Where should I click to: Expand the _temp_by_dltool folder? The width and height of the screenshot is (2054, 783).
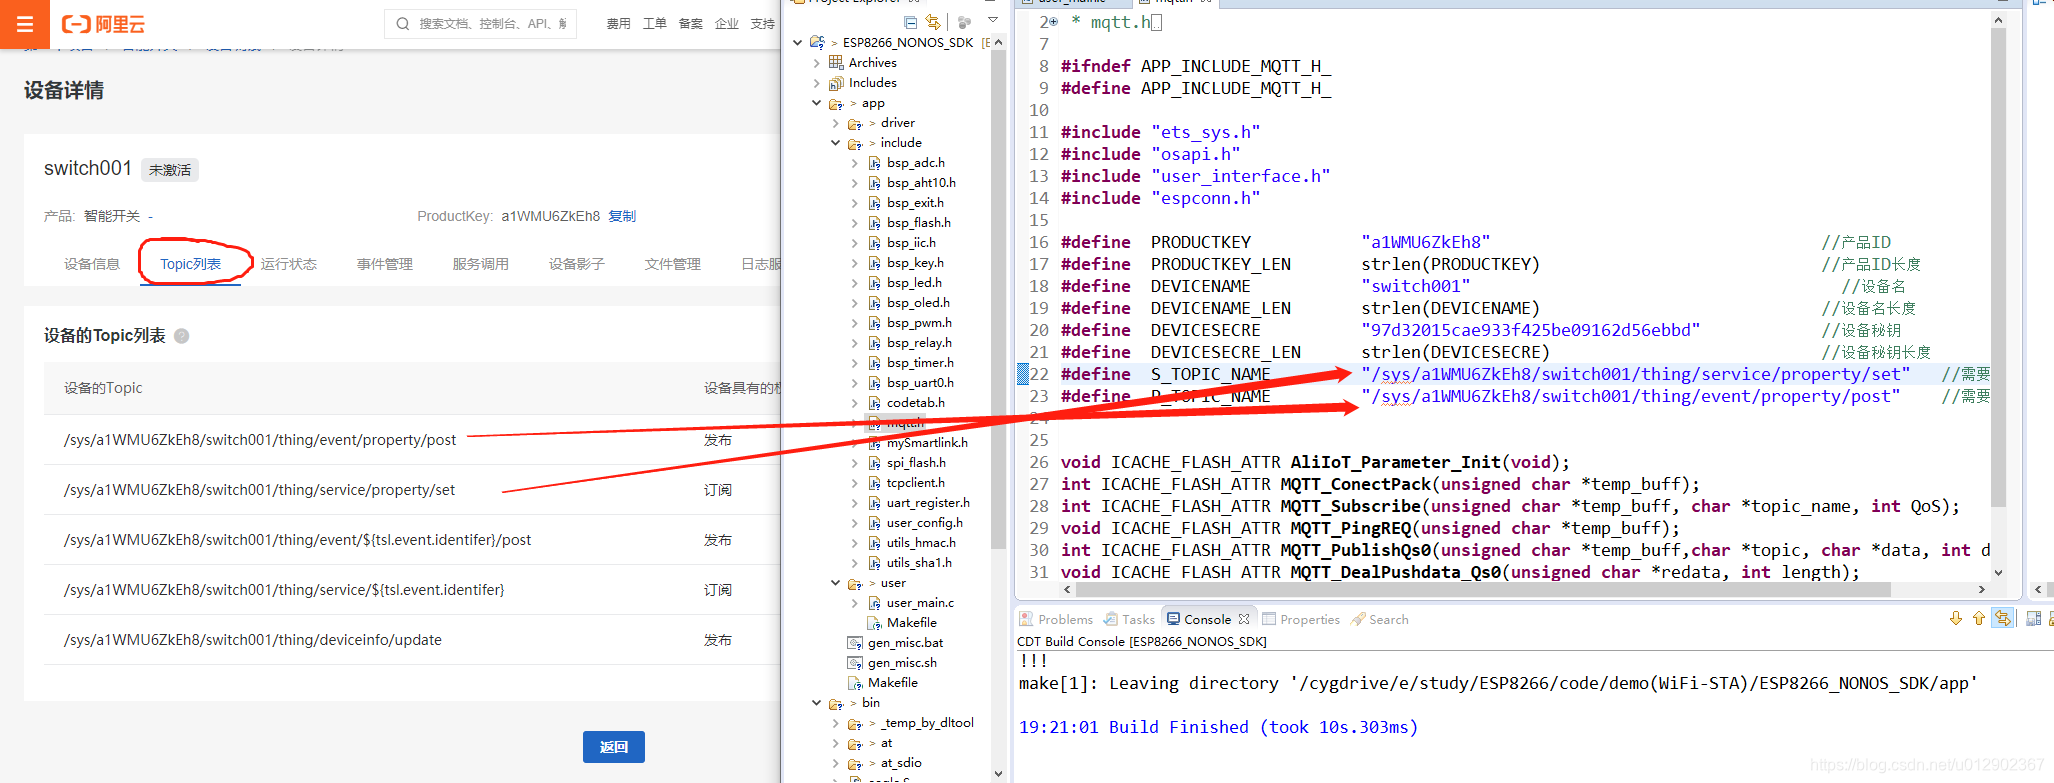(x=835, y=723)
